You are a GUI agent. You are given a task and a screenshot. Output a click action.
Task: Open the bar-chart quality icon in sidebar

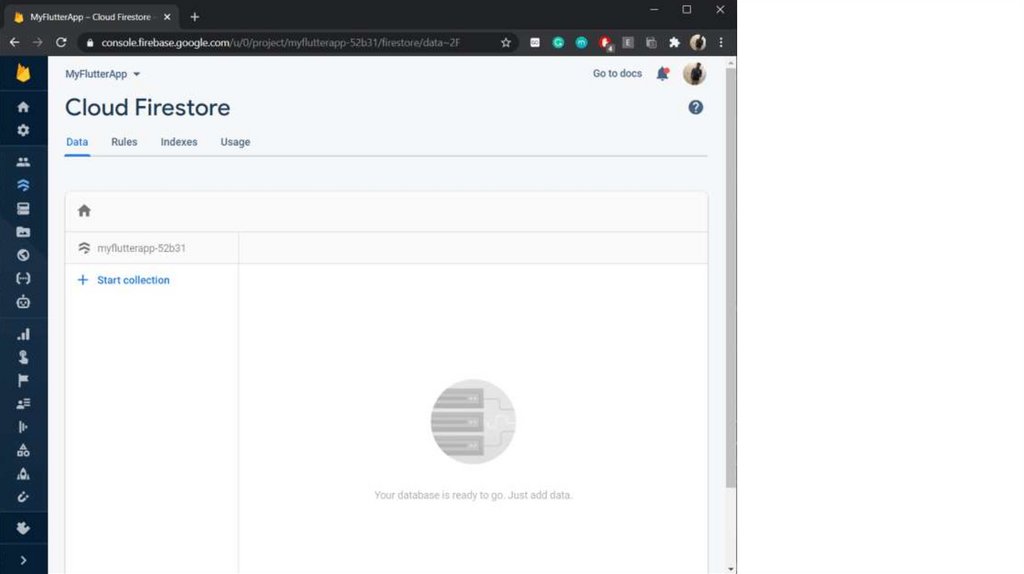point(24,334)
